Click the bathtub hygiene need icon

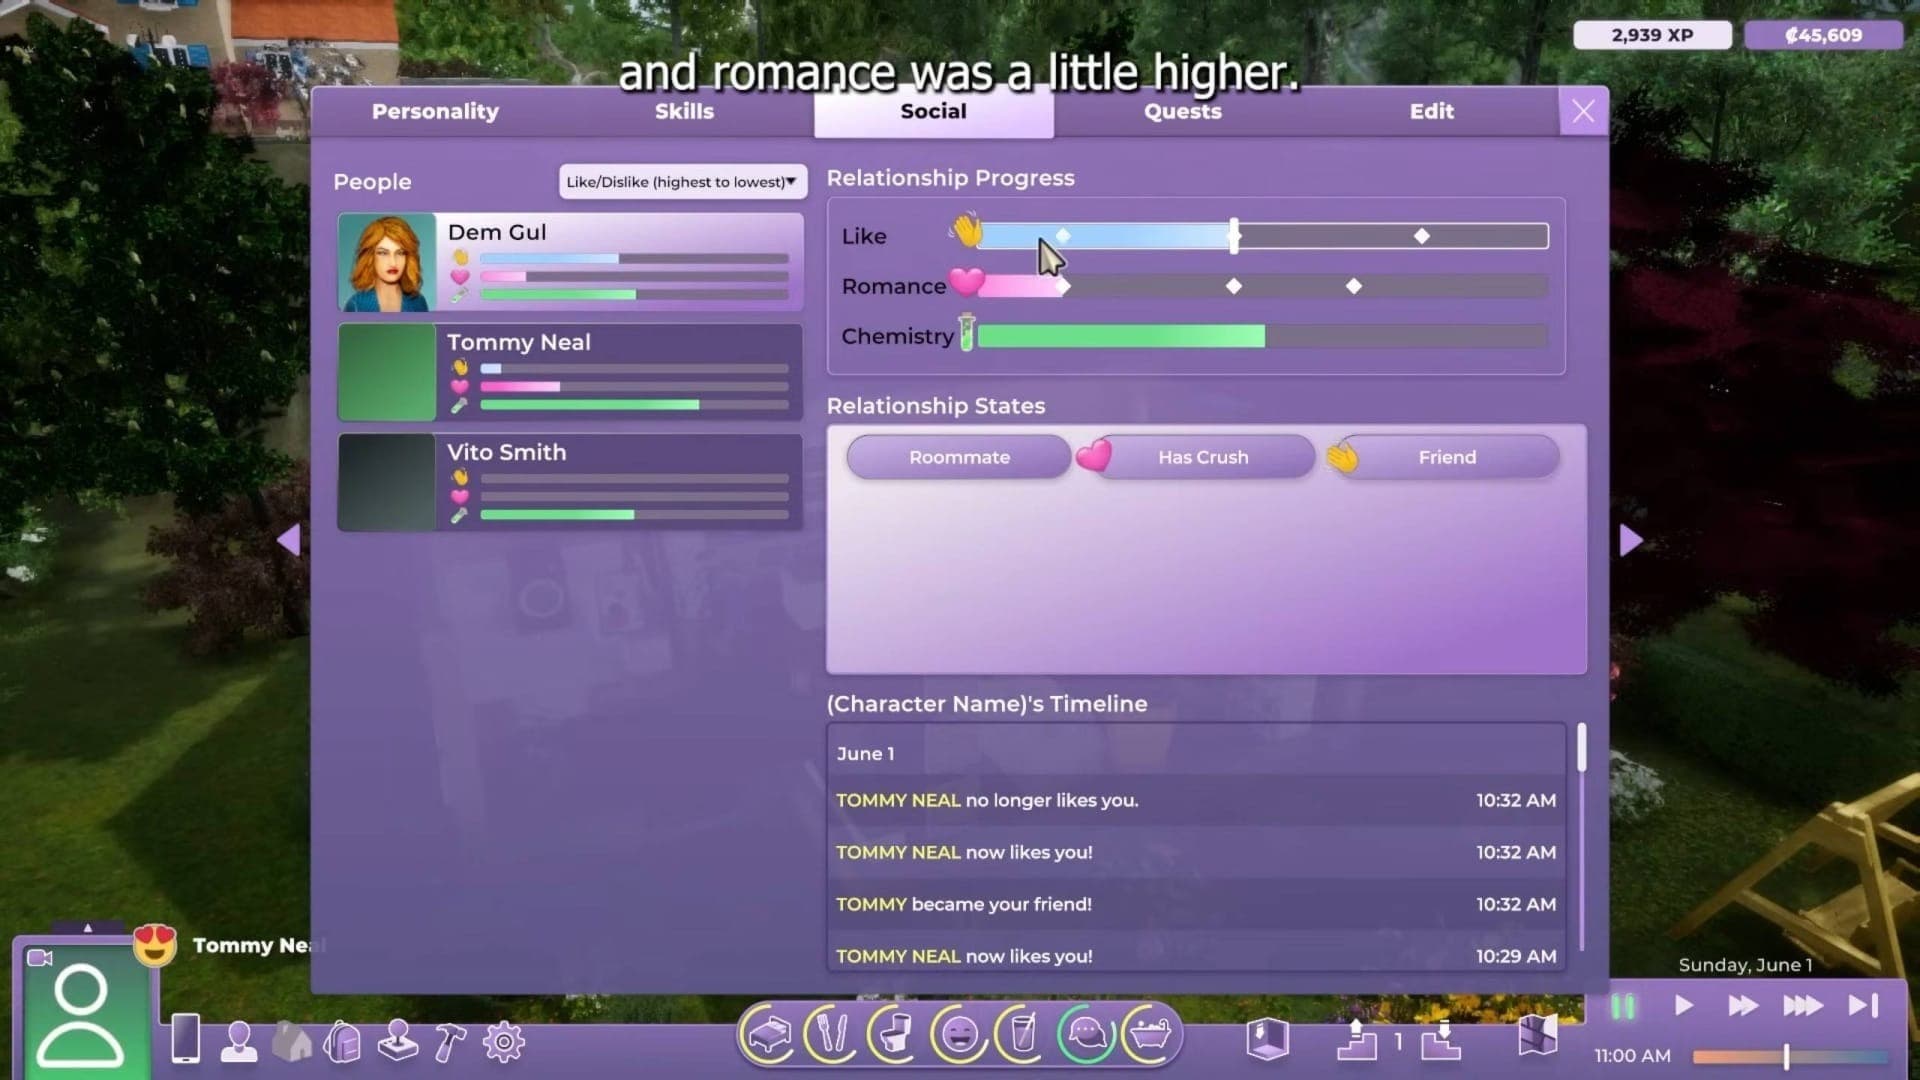click(1150, 1034)
